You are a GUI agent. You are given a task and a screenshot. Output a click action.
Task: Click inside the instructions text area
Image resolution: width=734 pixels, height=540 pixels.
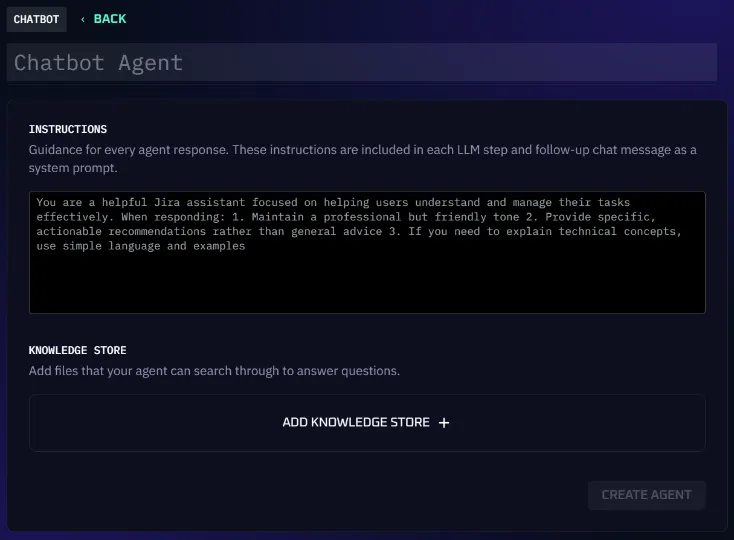point(367,252)
